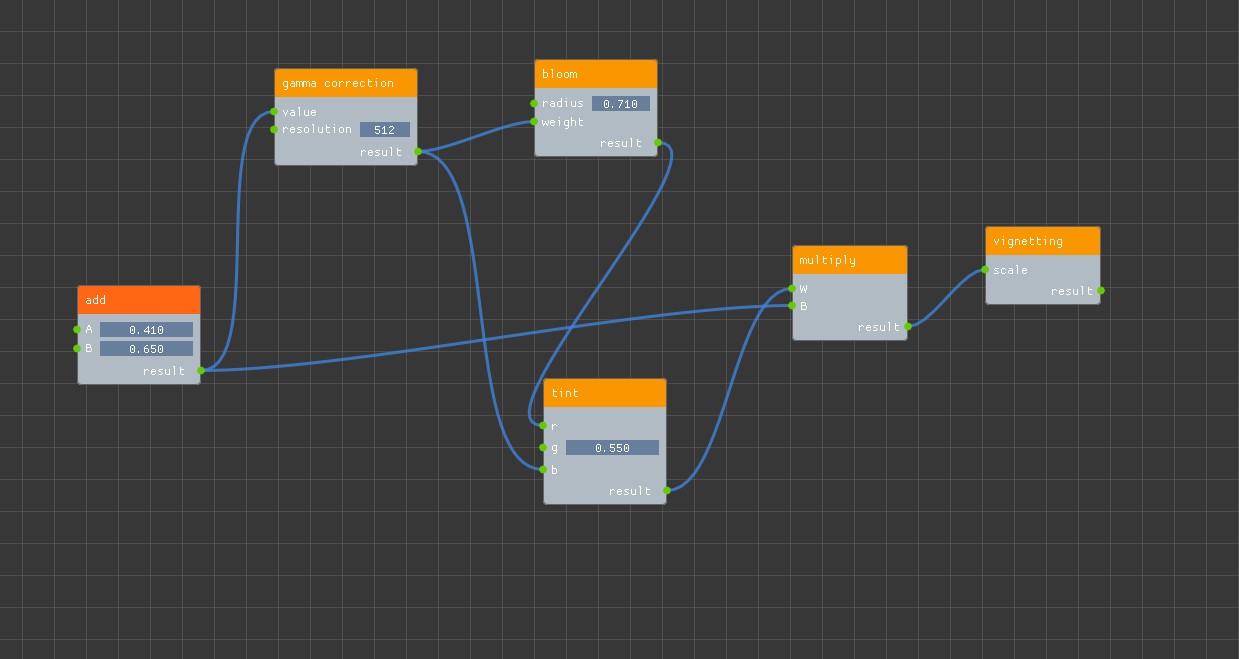Adjust the bloom radius value 0.710

[621, 104]
